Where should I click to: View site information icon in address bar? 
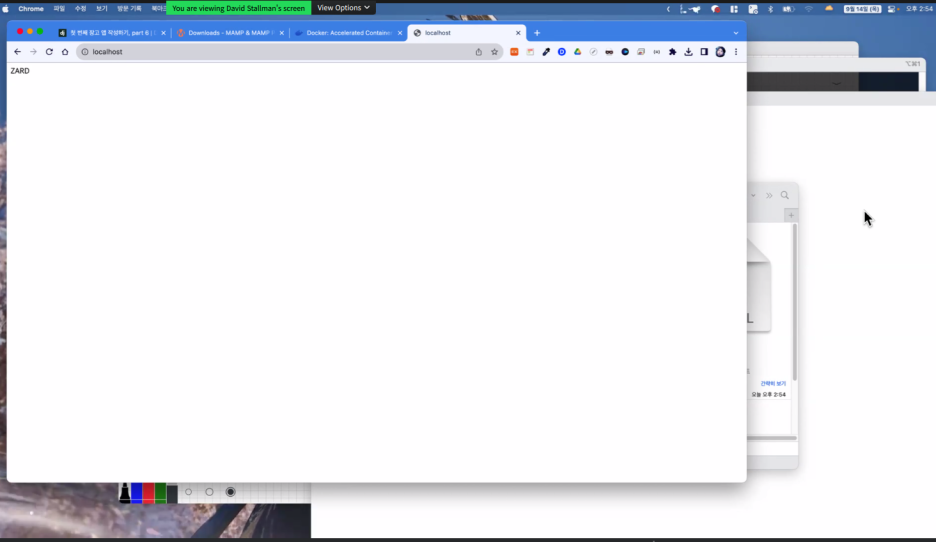85,52
